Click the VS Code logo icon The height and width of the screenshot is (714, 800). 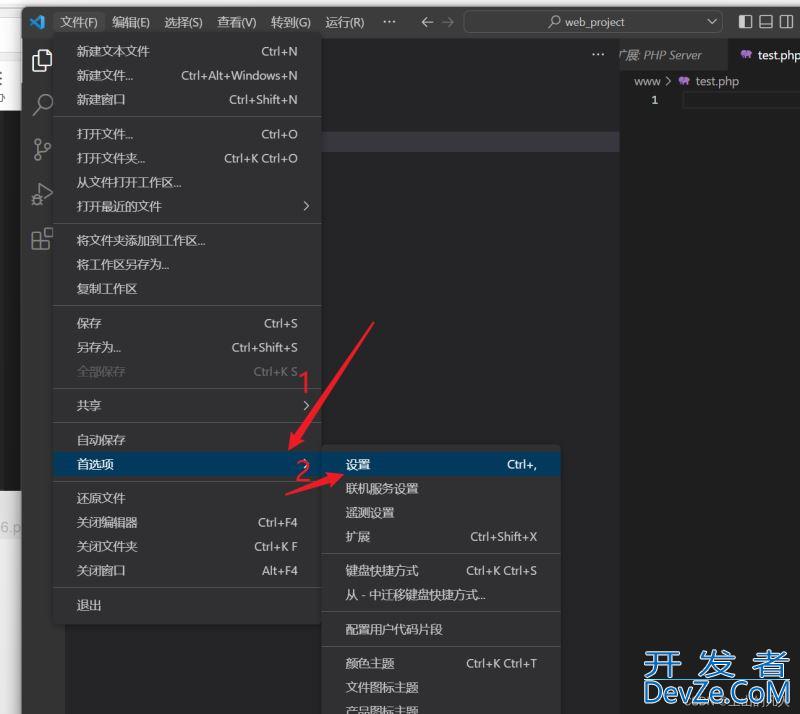point(37,22)
